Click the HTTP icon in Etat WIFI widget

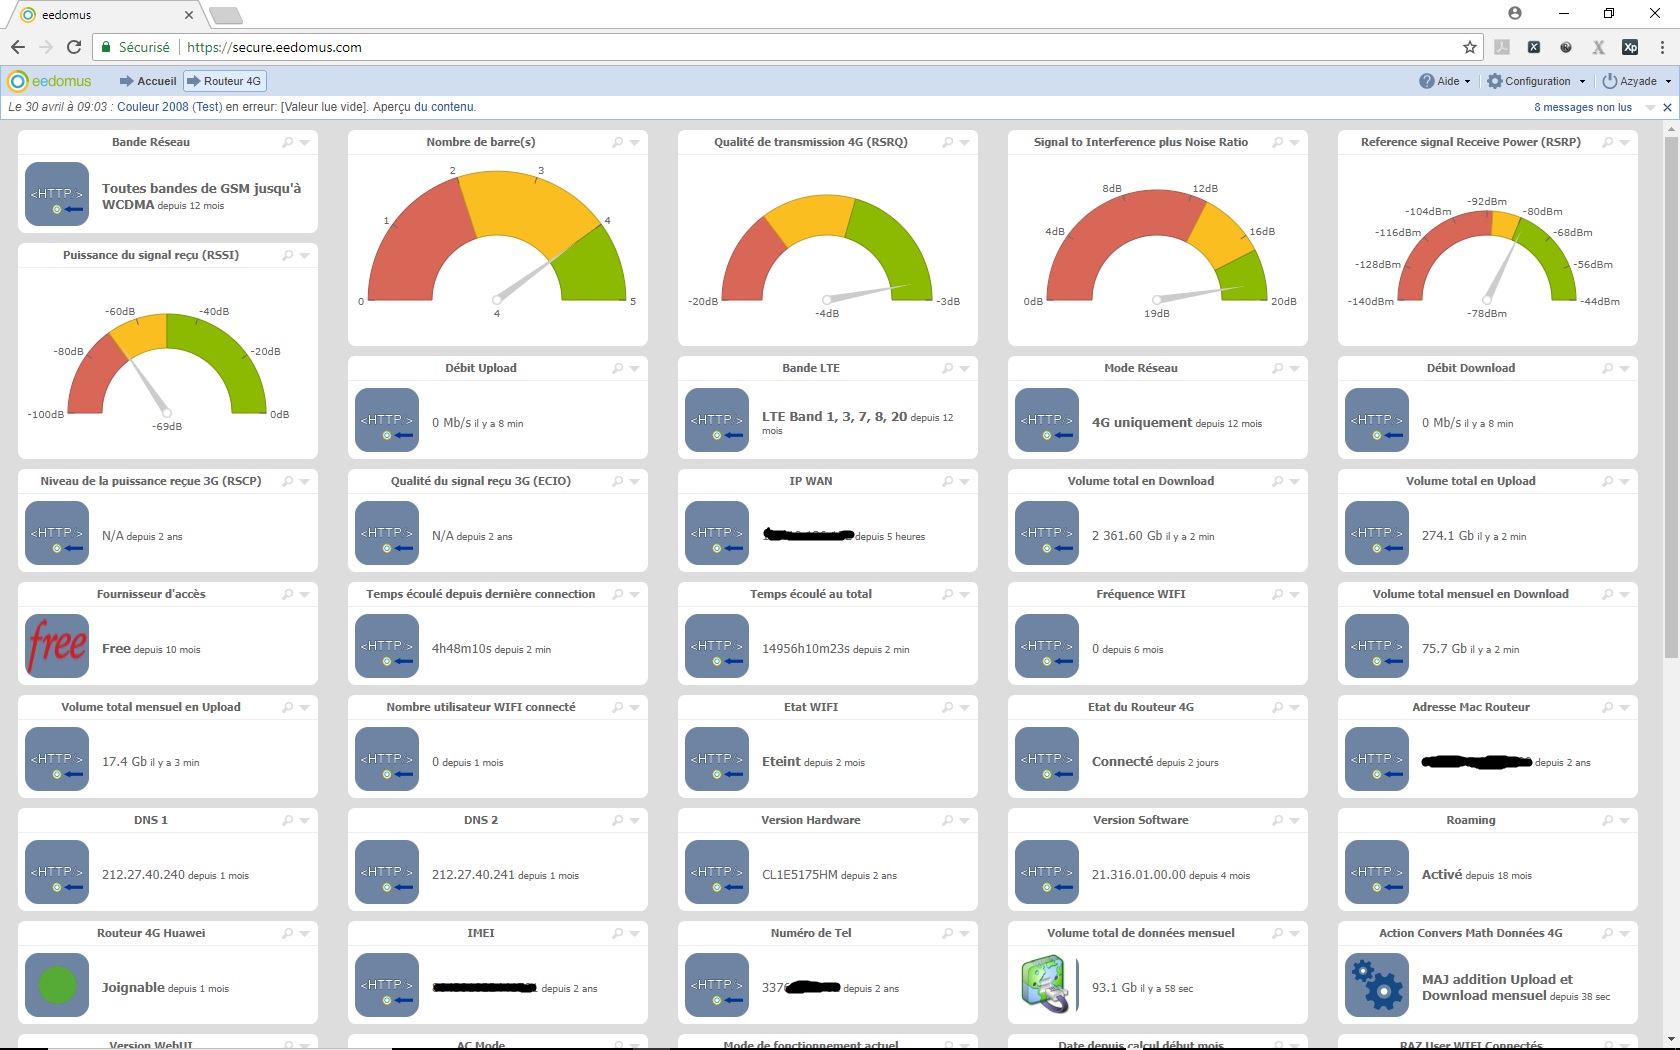(x=717, y=759)
